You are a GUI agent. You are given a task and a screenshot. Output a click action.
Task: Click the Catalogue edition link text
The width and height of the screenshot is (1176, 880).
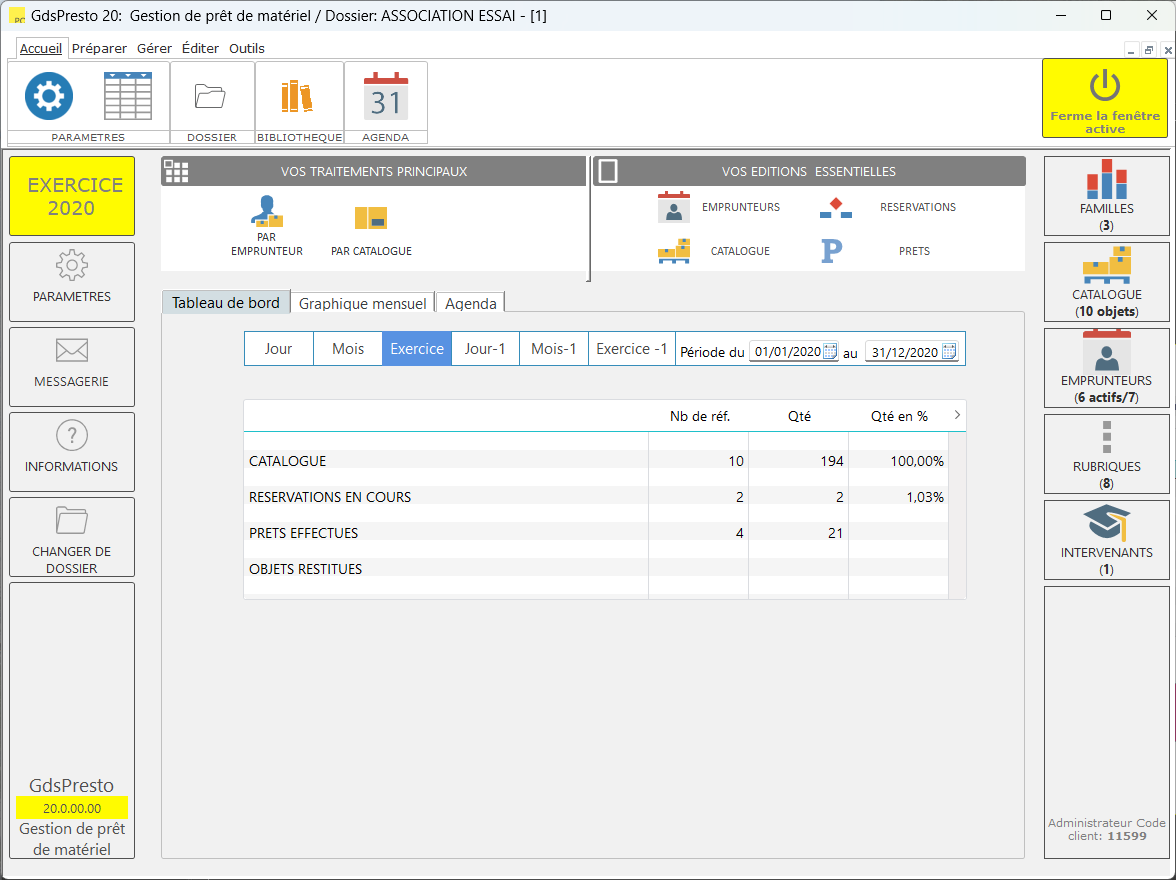click(x=740, y=251)
